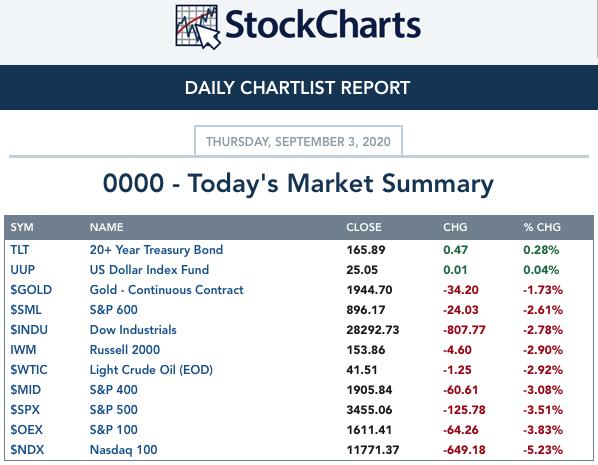Open Russell 2000 chart link
This screenshot has width=598, height=465.
125,350
